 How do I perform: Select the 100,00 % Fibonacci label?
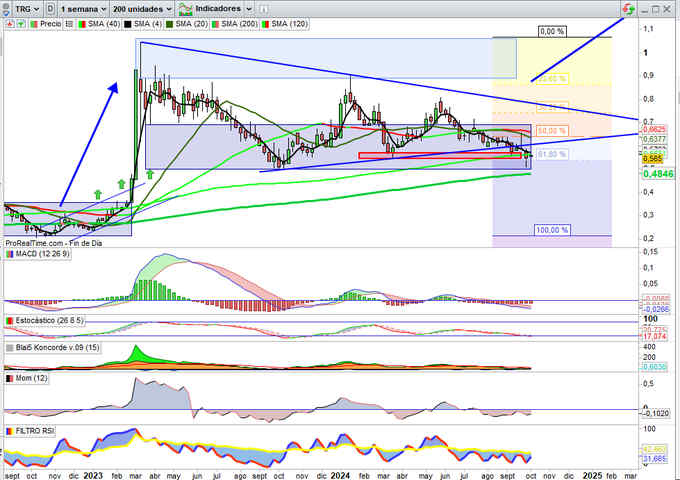[x=552, y=230]
